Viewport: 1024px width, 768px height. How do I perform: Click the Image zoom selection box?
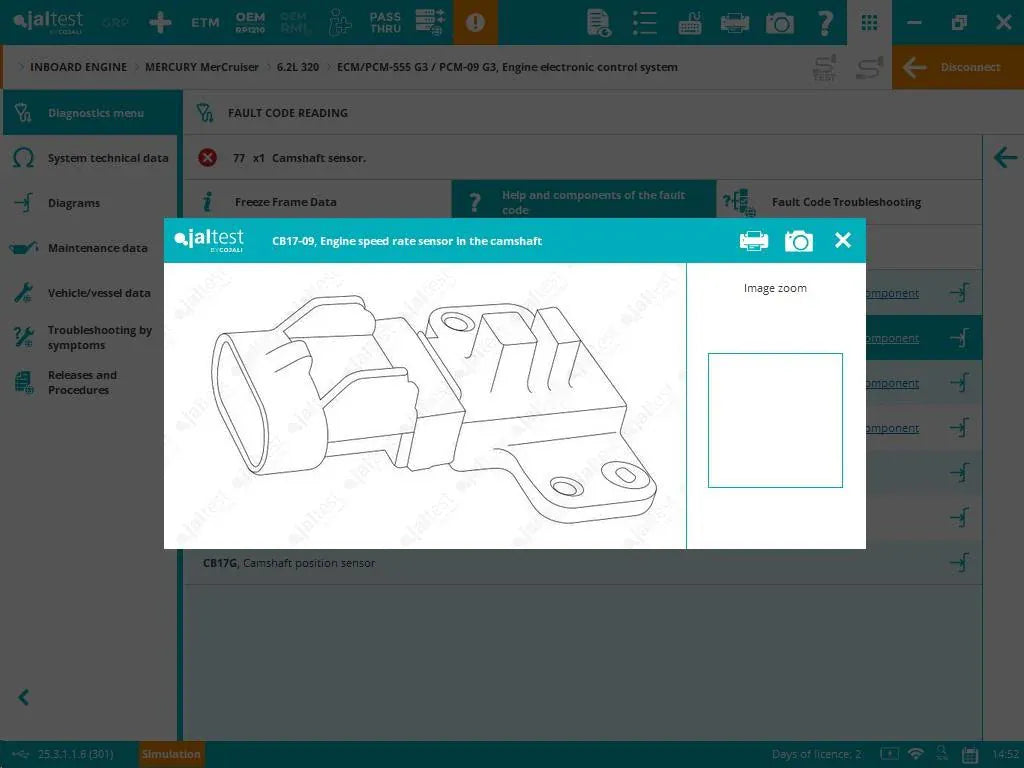click(775, 420)
